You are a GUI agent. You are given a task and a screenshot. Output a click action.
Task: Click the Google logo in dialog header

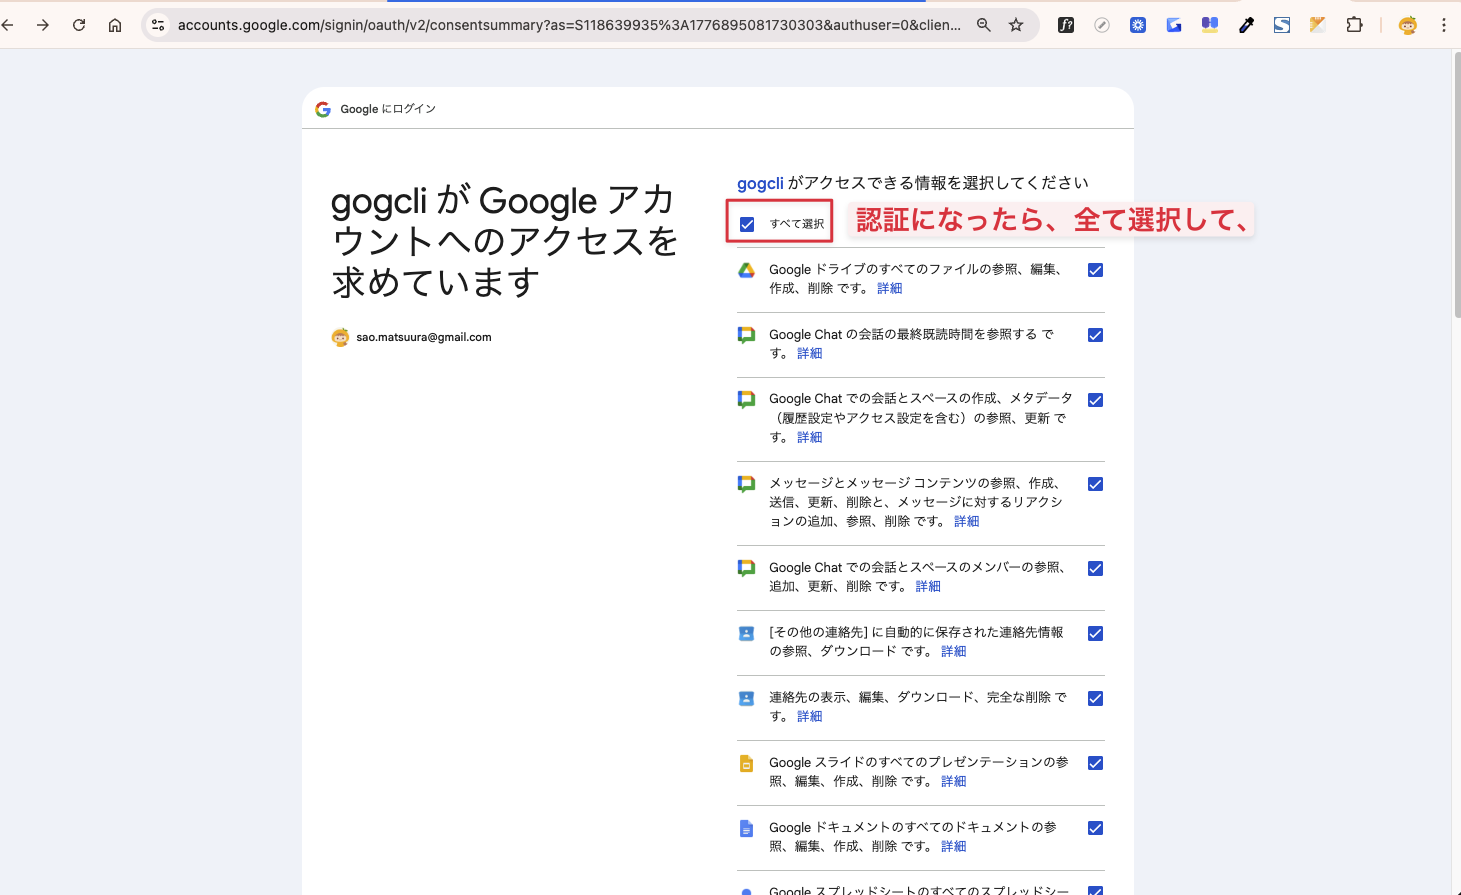pyautogui.click(x=323, y=109)
